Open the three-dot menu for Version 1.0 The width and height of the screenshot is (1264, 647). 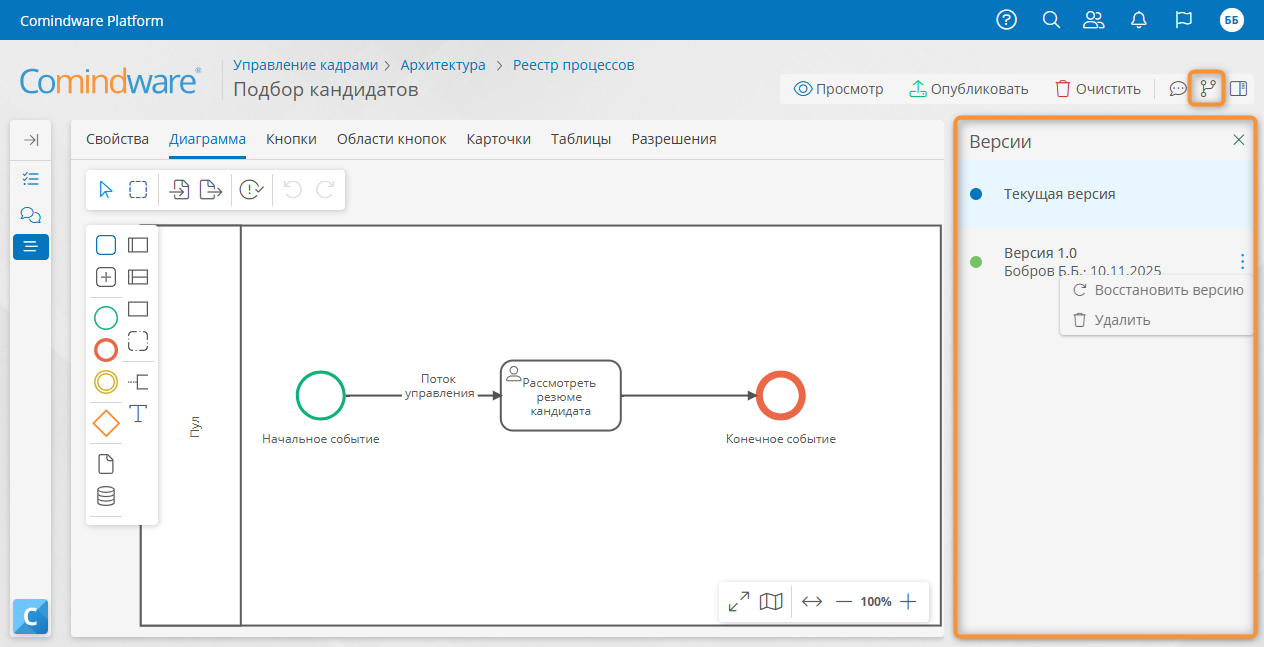[1242, 261]
